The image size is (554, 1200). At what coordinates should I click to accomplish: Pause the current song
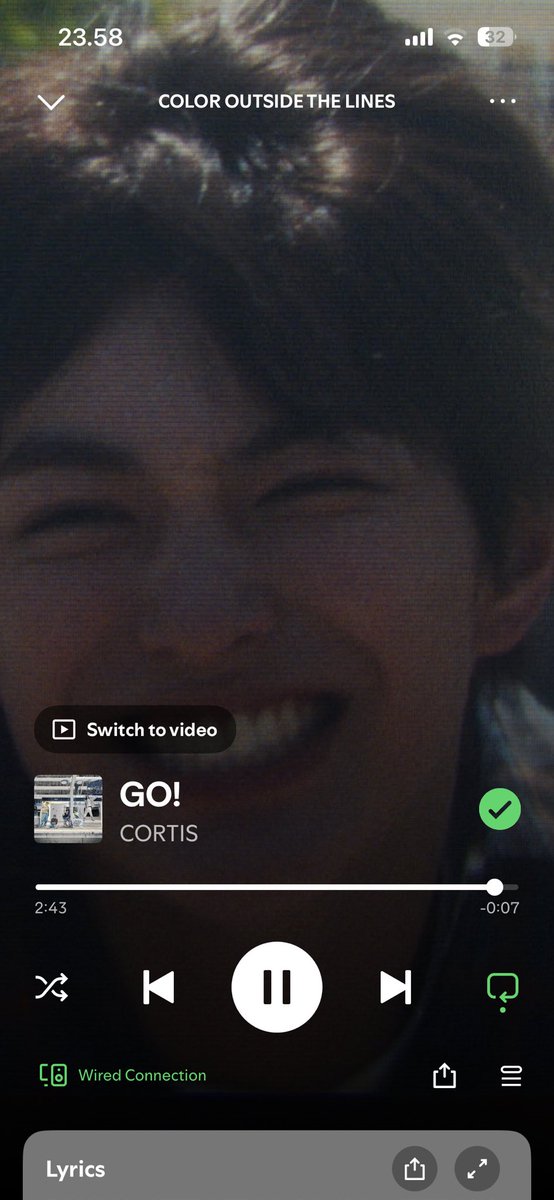(x=277, y=987)
